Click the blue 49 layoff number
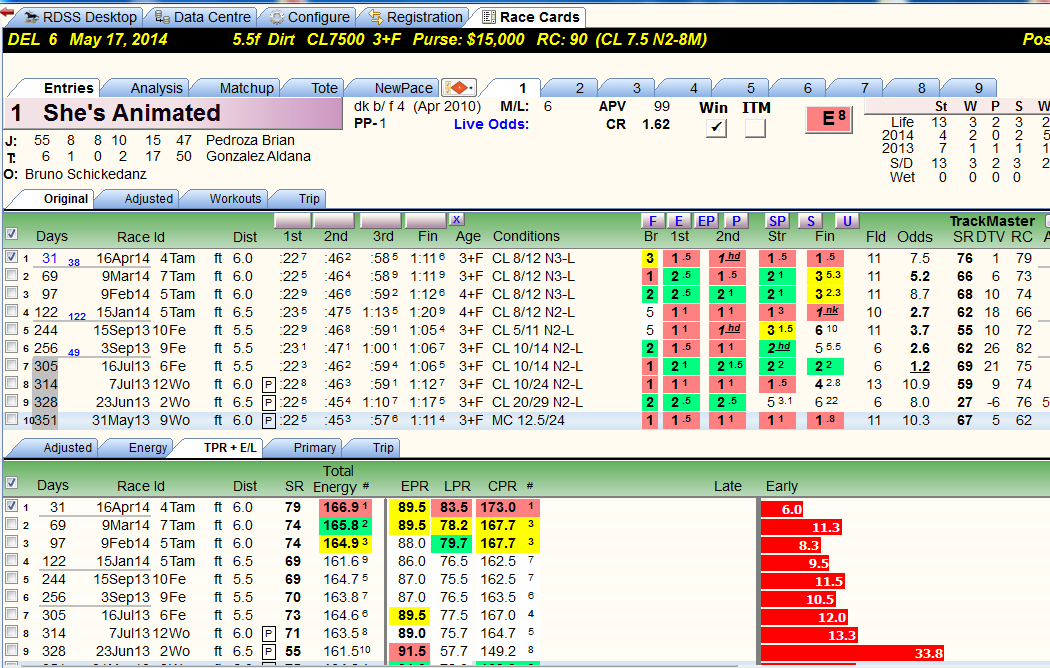 tap(74, 353)
